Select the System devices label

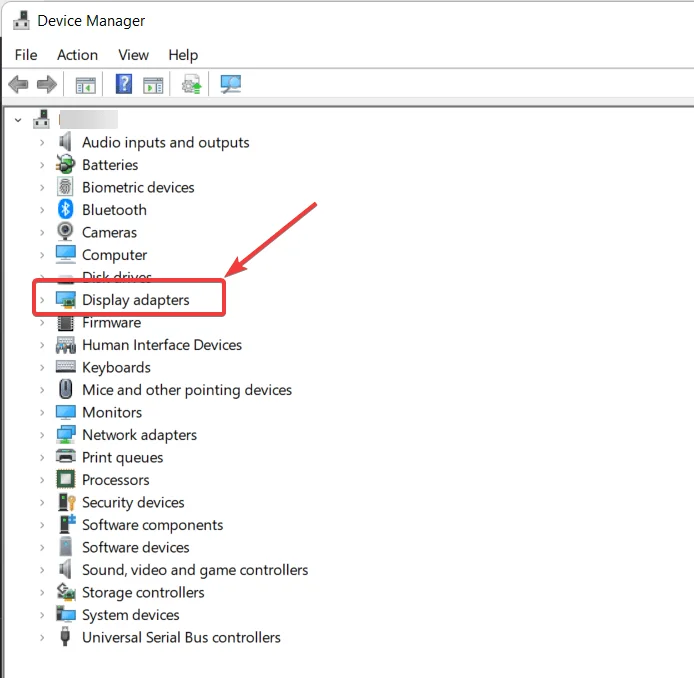pyautogui.click(x=131, y=615)
